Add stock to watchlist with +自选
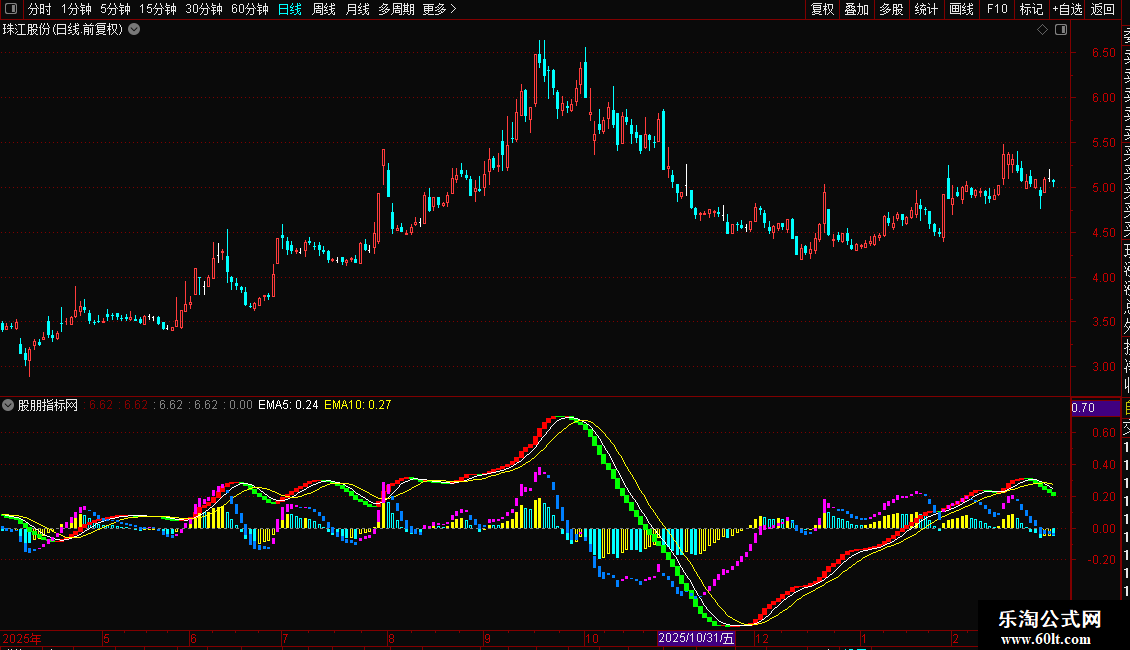 click(x=1067, y=9)
